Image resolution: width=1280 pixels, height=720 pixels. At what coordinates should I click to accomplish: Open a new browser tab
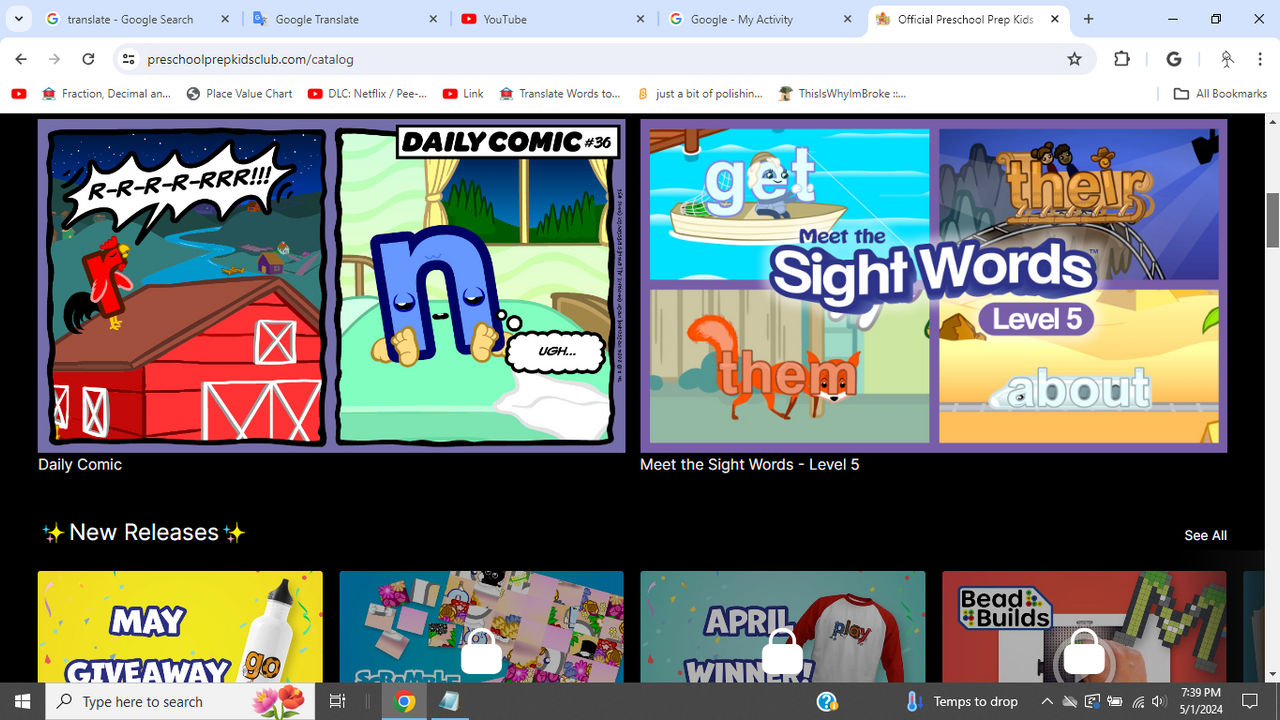coord(1088,19)
